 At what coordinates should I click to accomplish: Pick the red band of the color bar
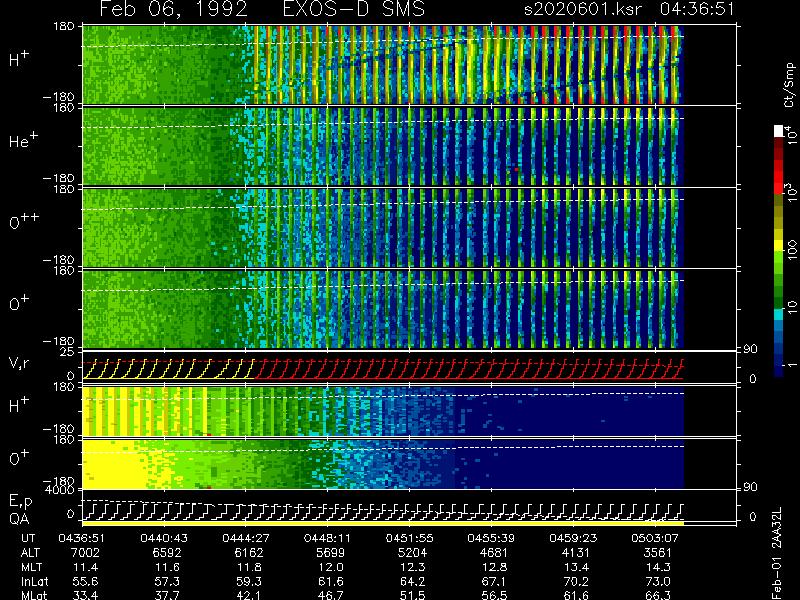tap(779, 175)
